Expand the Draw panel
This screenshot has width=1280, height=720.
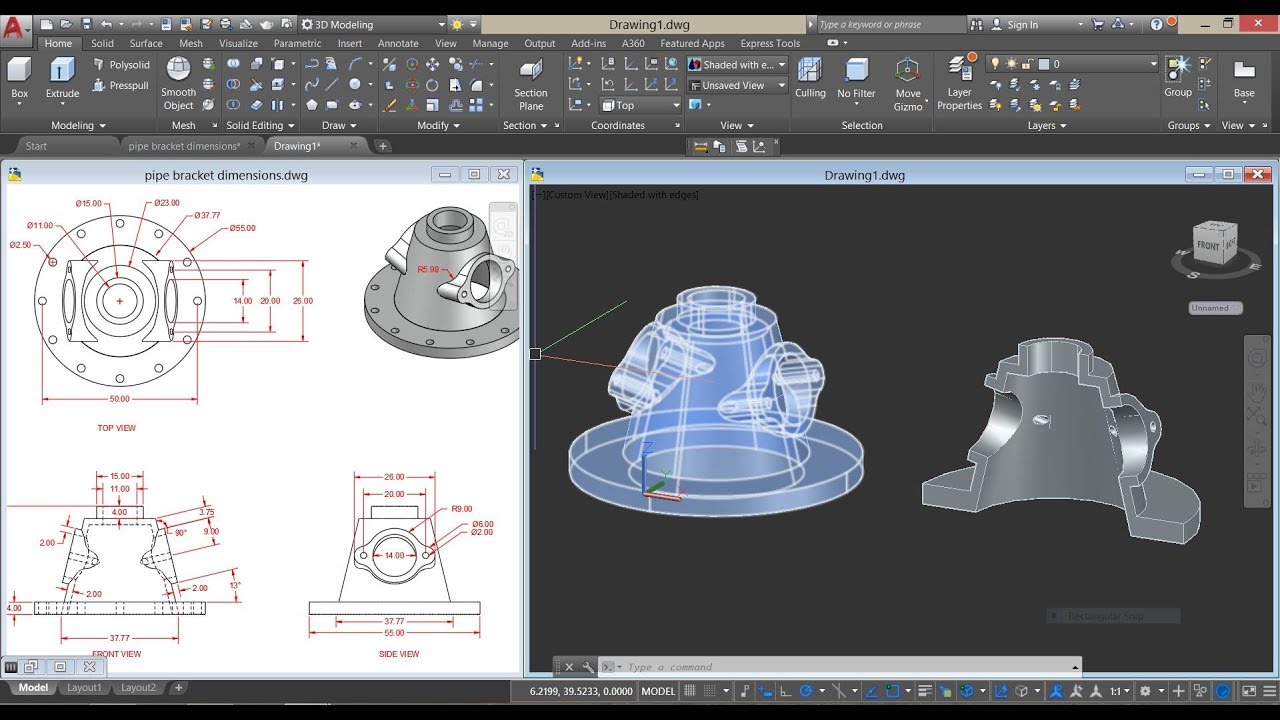click(x=339, y=125)
